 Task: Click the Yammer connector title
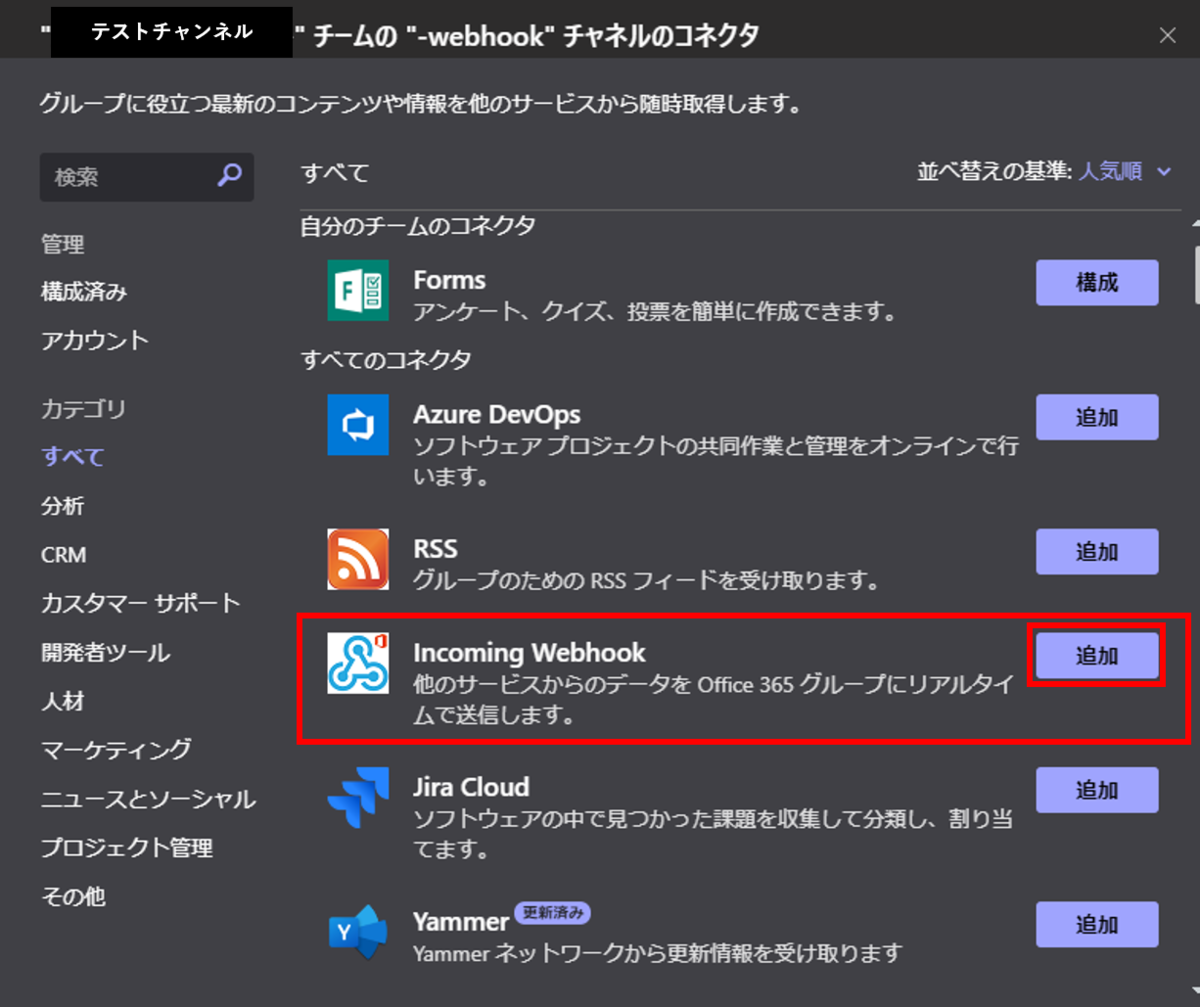(x=462, y=921)
